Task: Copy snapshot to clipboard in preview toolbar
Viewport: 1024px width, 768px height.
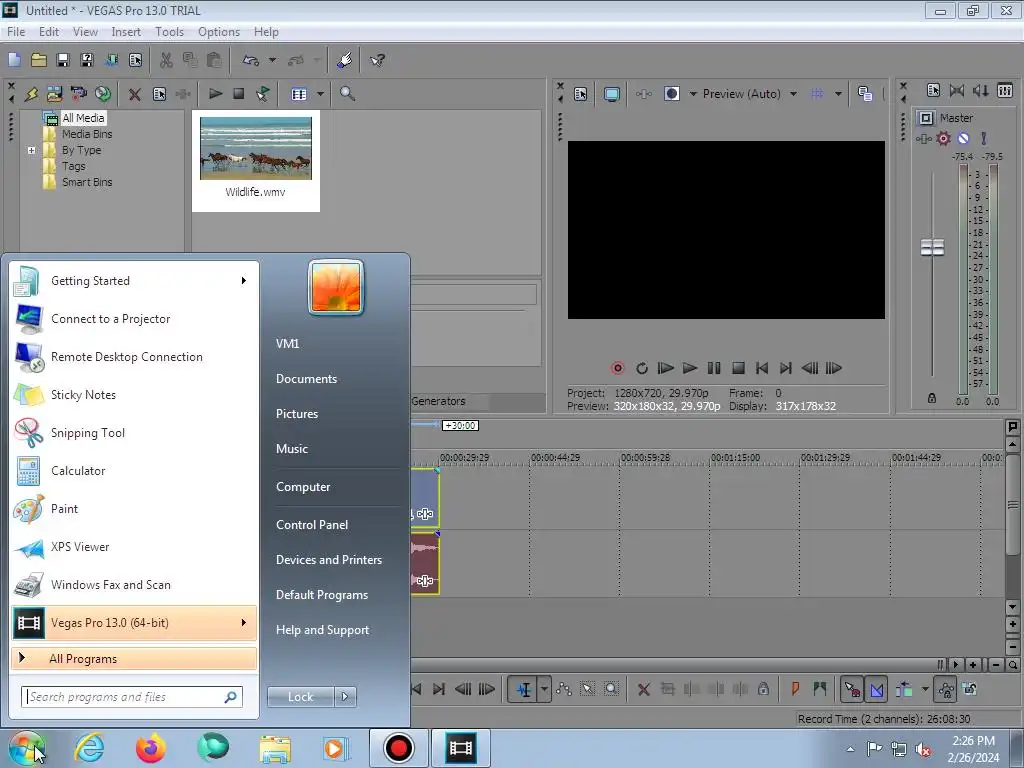Action: tap(865, 94)
